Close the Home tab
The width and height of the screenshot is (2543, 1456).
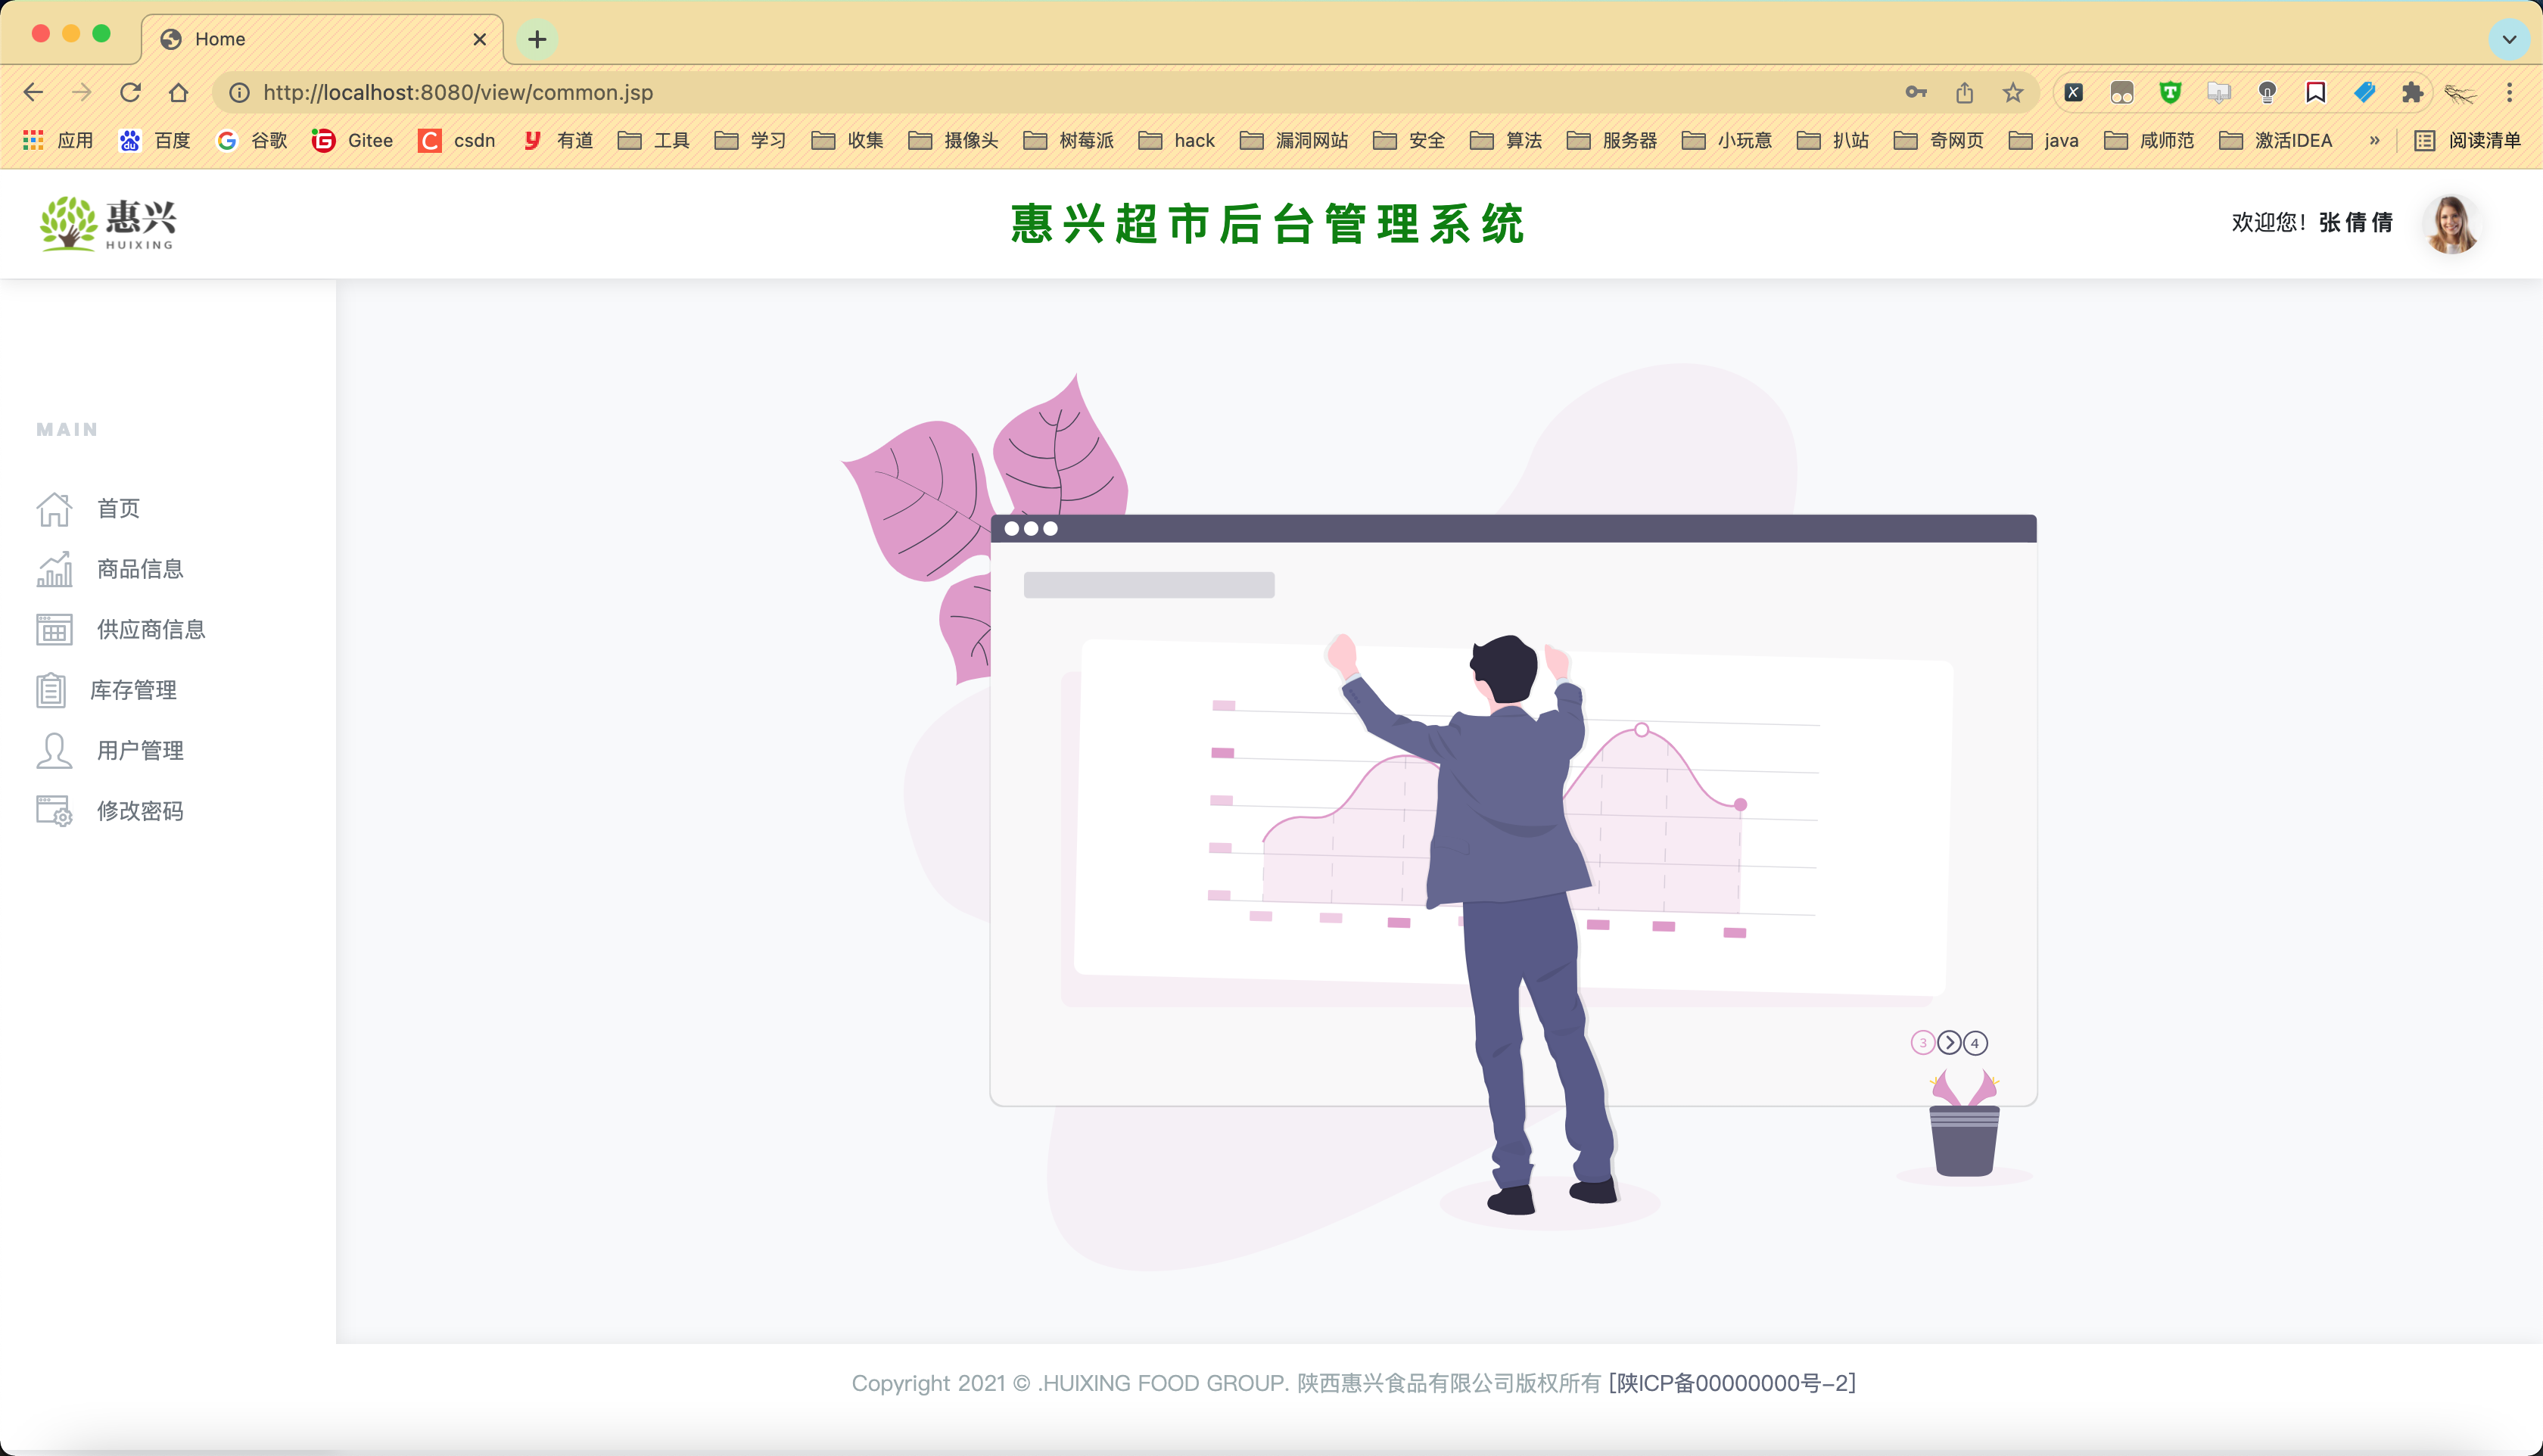click(x=480, y=39)
